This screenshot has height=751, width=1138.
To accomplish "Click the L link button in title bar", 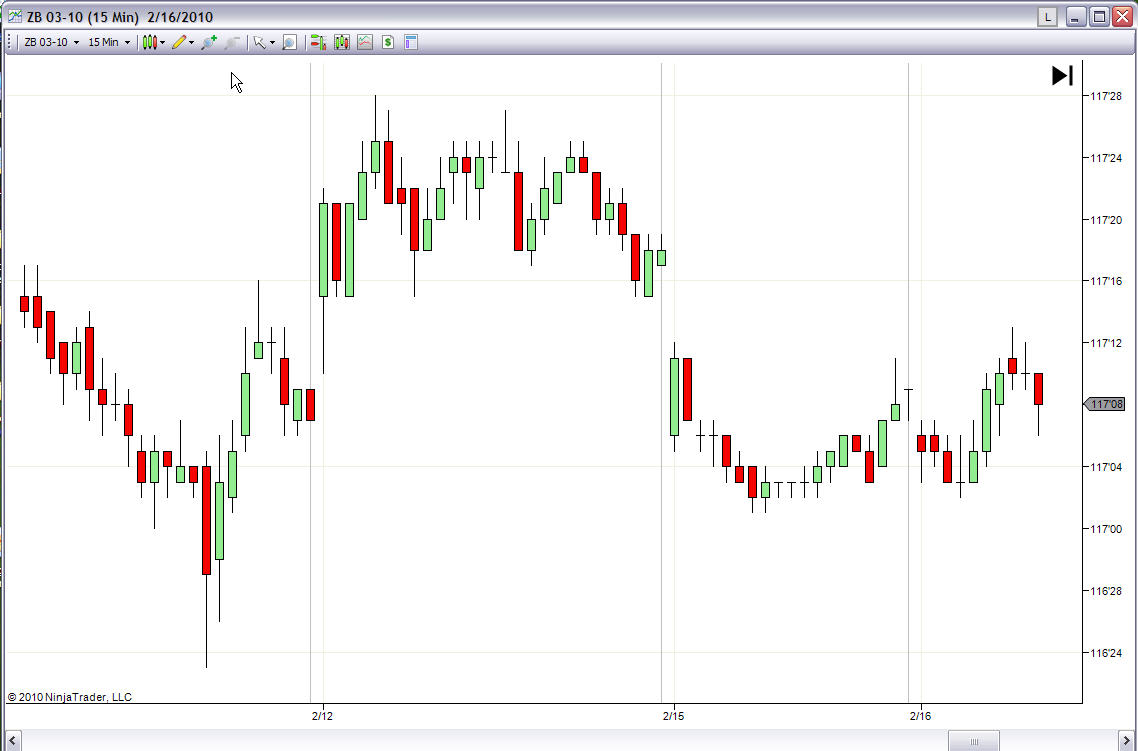I will 1047,17.
